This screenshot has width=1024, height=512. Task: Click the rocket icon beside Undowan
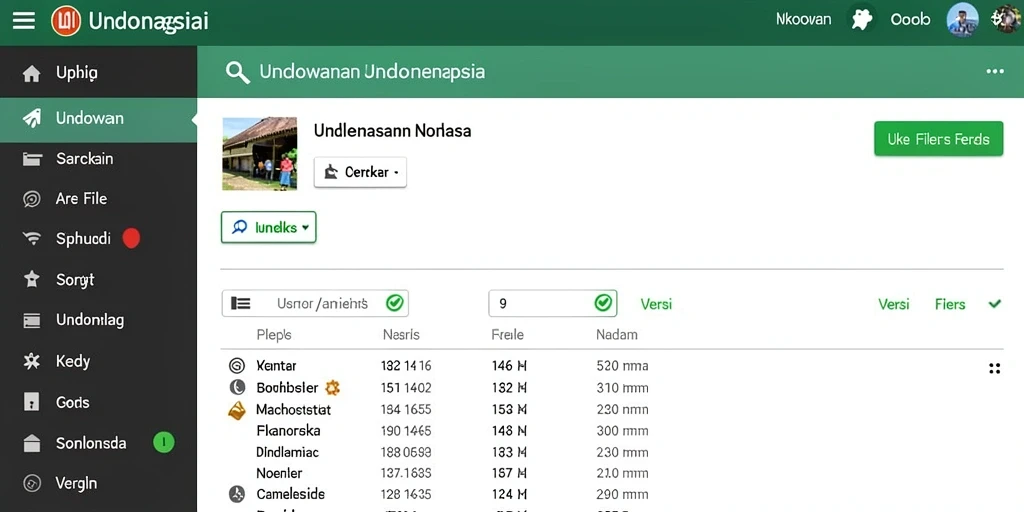pos(31,118)
